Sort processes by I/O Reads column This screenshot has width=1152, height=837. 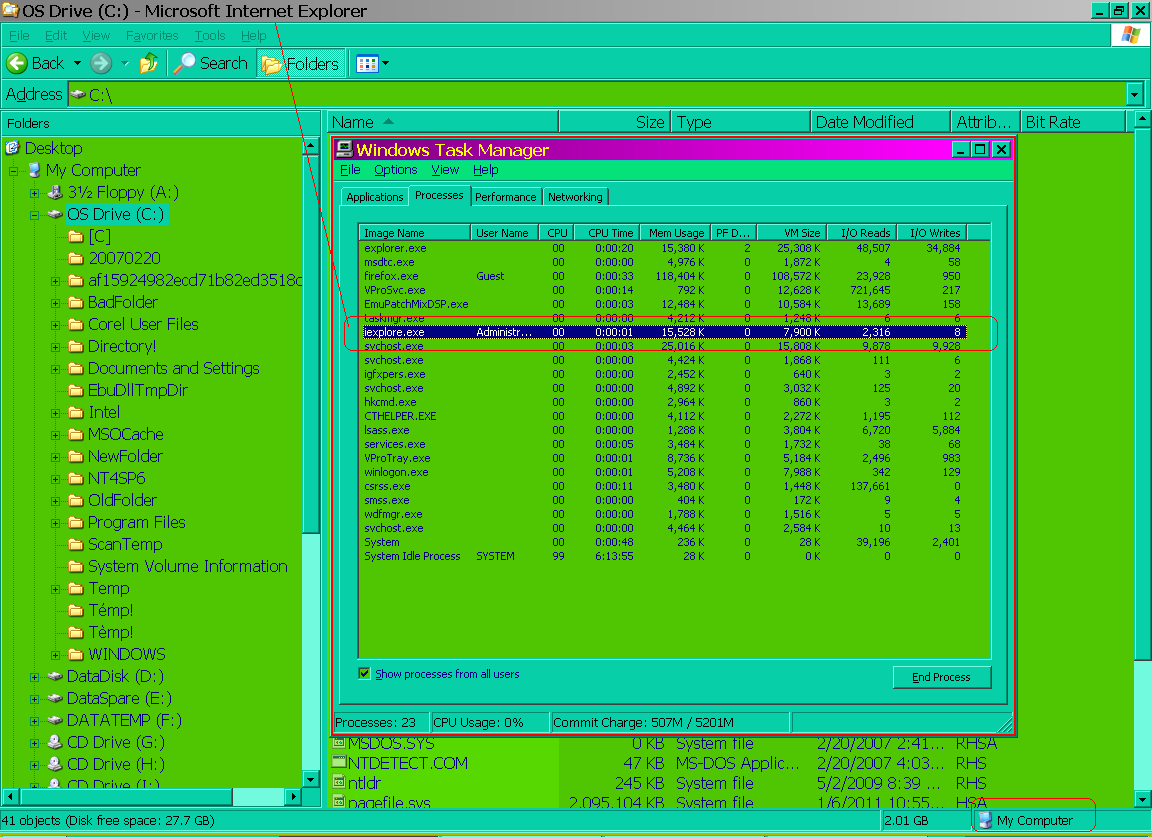(x=862, y=233)
